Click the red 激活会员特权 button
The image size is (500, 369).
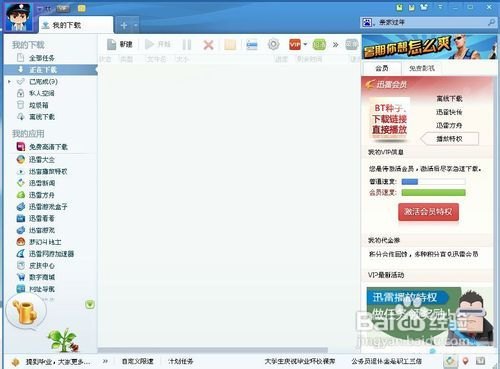tap(428, 212)
